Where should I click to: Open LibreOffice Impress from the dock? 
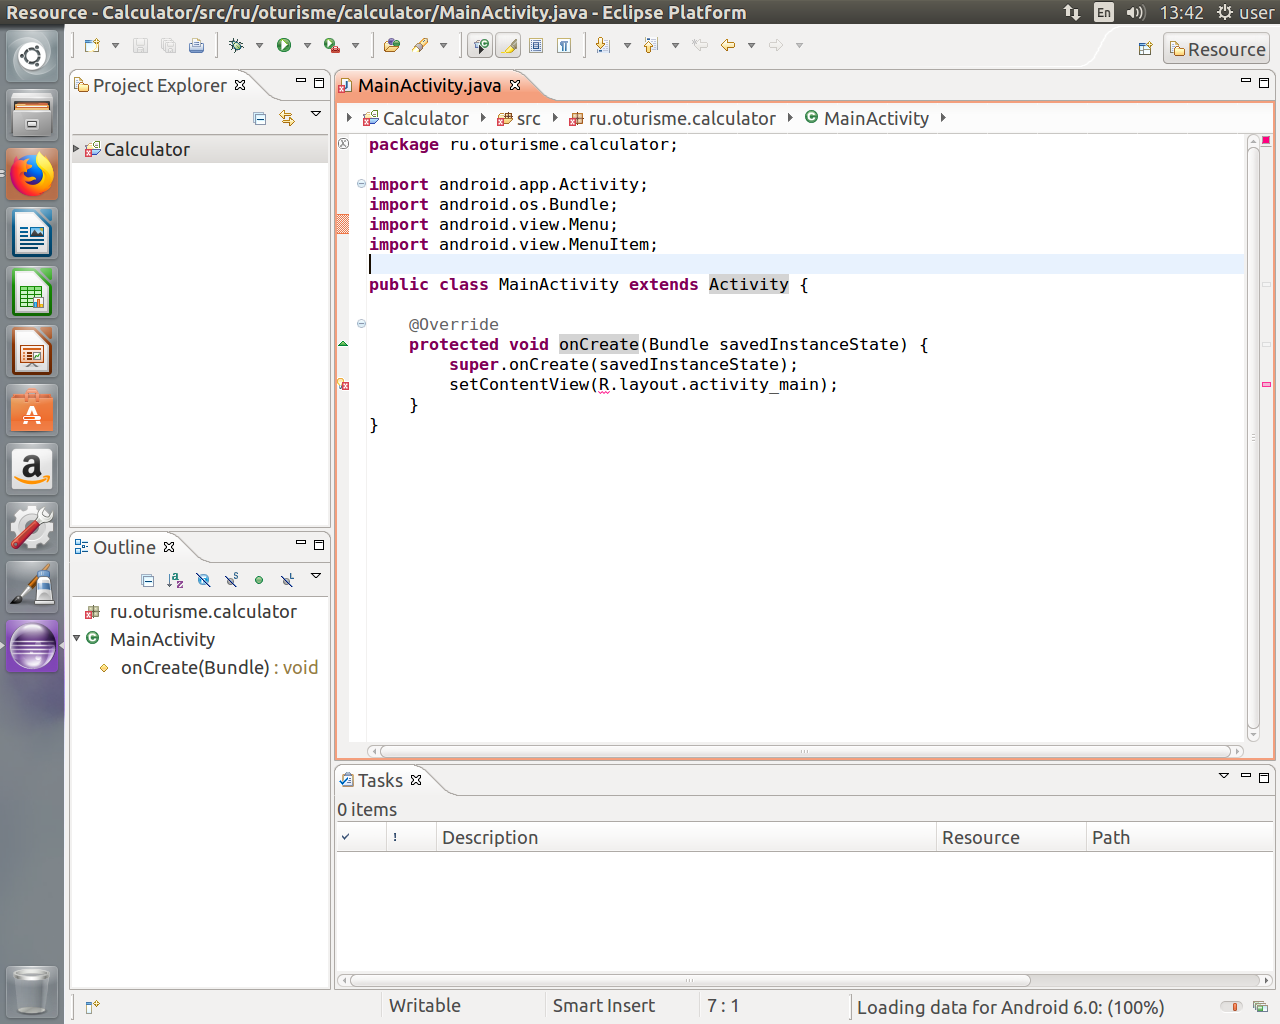pos(32,352)
